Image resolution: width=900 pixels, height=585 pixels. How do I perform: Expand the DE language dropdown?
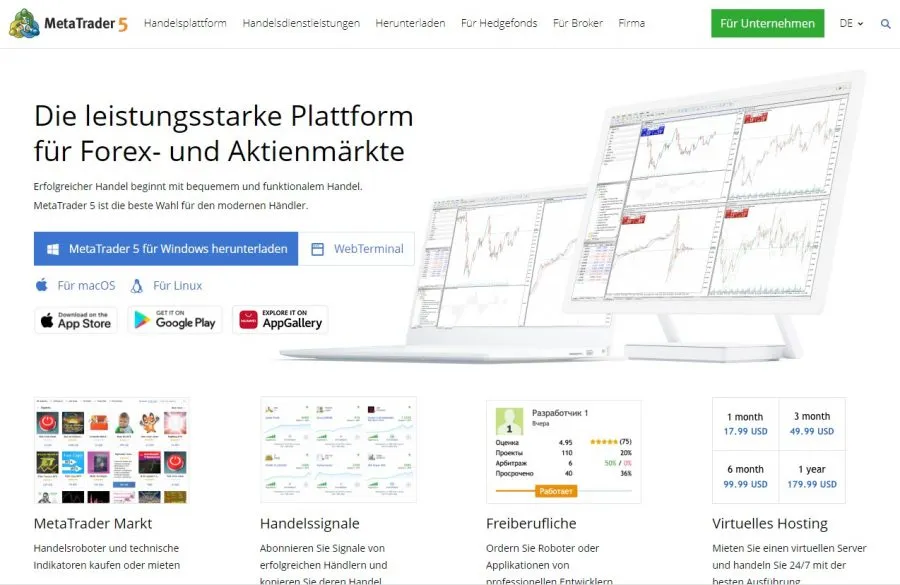[x=851, y=23]
